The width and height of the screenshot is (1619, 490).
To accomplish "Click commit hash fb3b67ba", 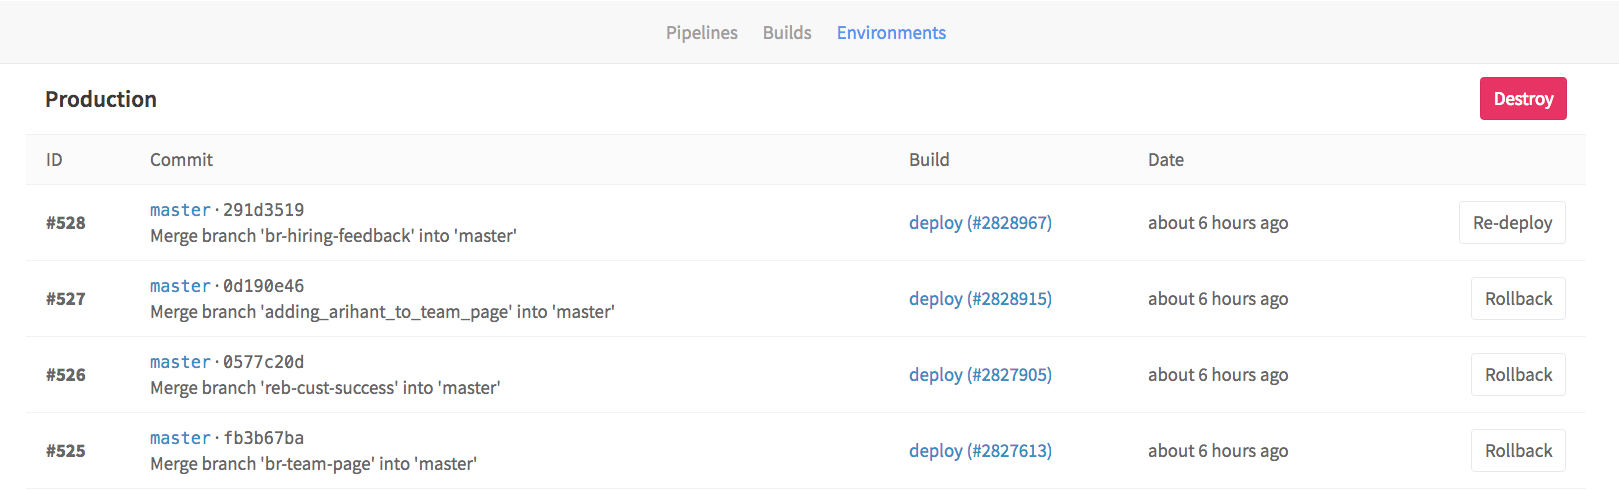I will point(263,438).
